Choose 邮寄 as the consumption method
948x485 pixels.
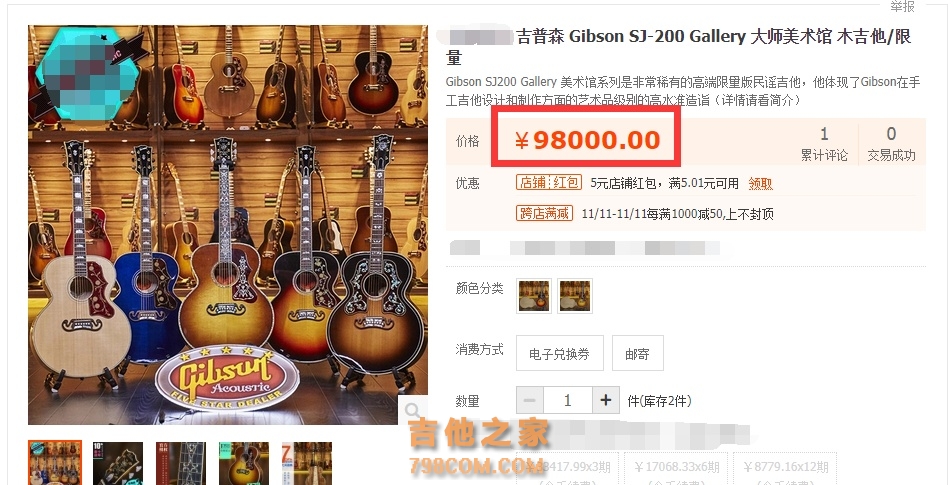pos(638,353)
